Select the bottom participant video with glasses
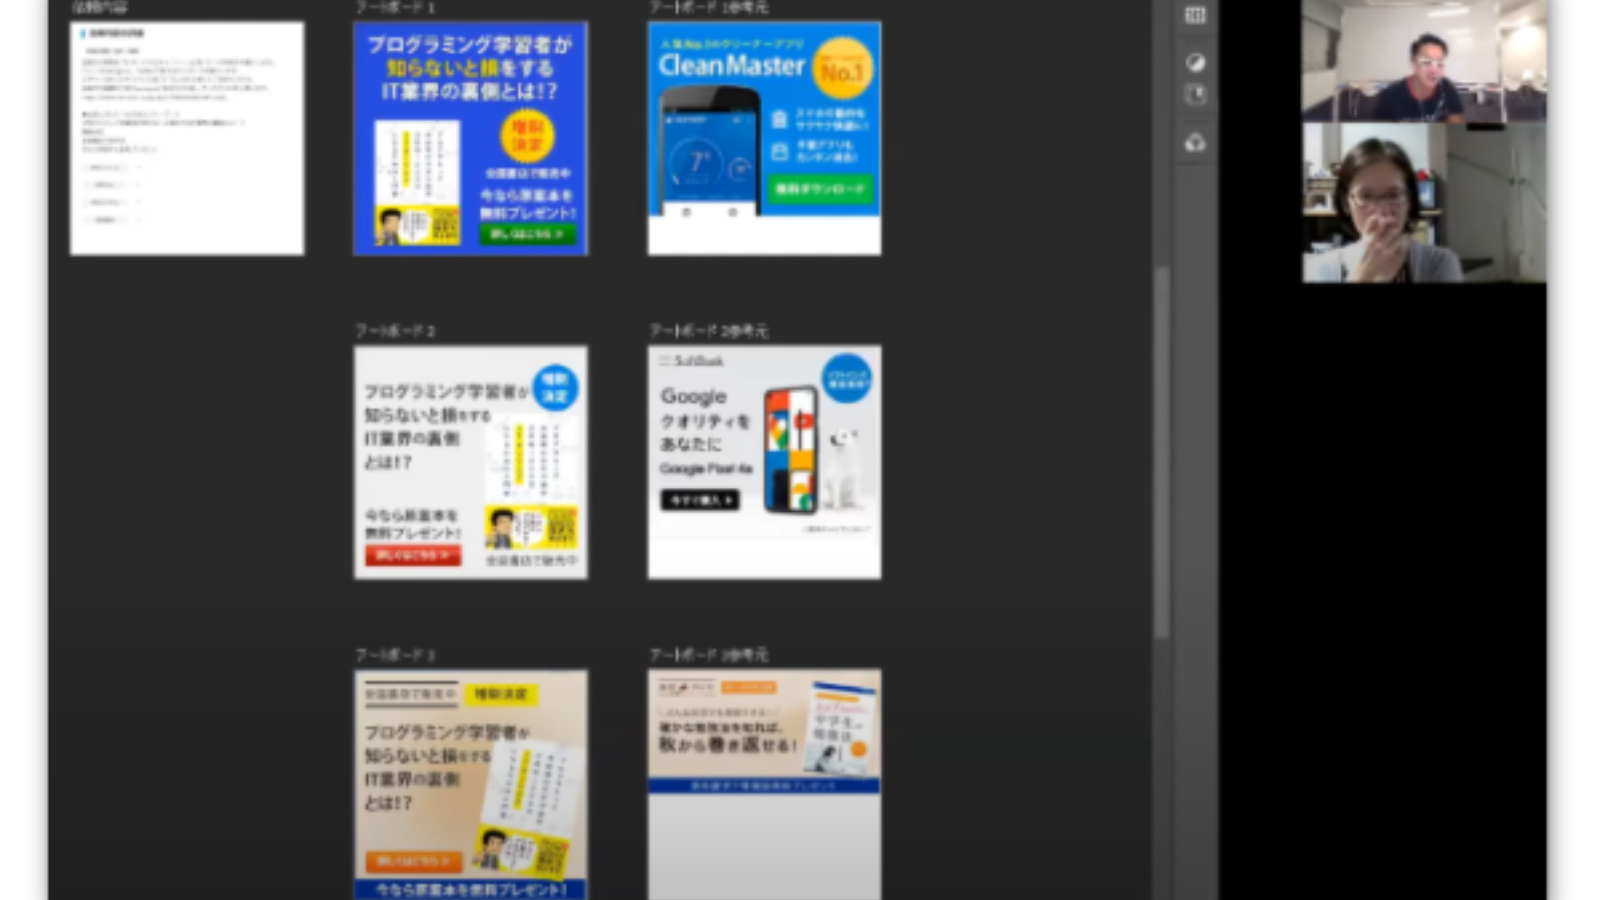The width and height of the screenshot is (1600, 900). (1423, 203)
